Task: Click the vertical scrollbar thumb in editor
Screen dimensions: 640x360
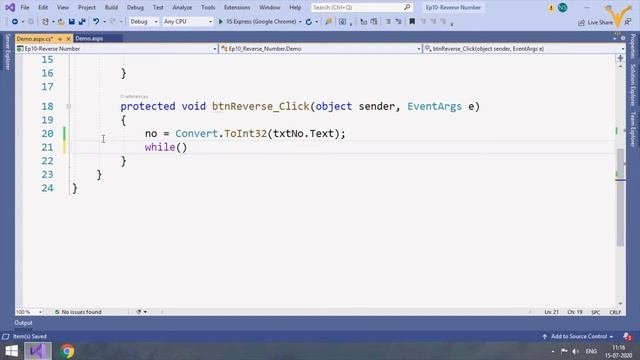Action: pyautogui.click(x=620, y=198)
